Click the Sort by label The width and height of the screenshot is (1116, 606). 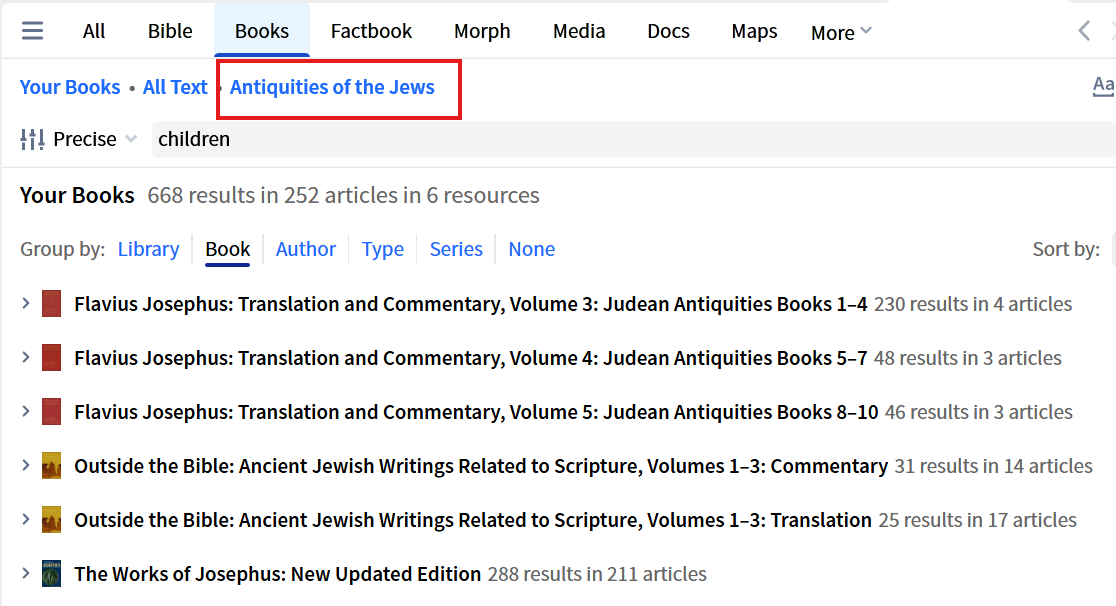pos(1065,249)
